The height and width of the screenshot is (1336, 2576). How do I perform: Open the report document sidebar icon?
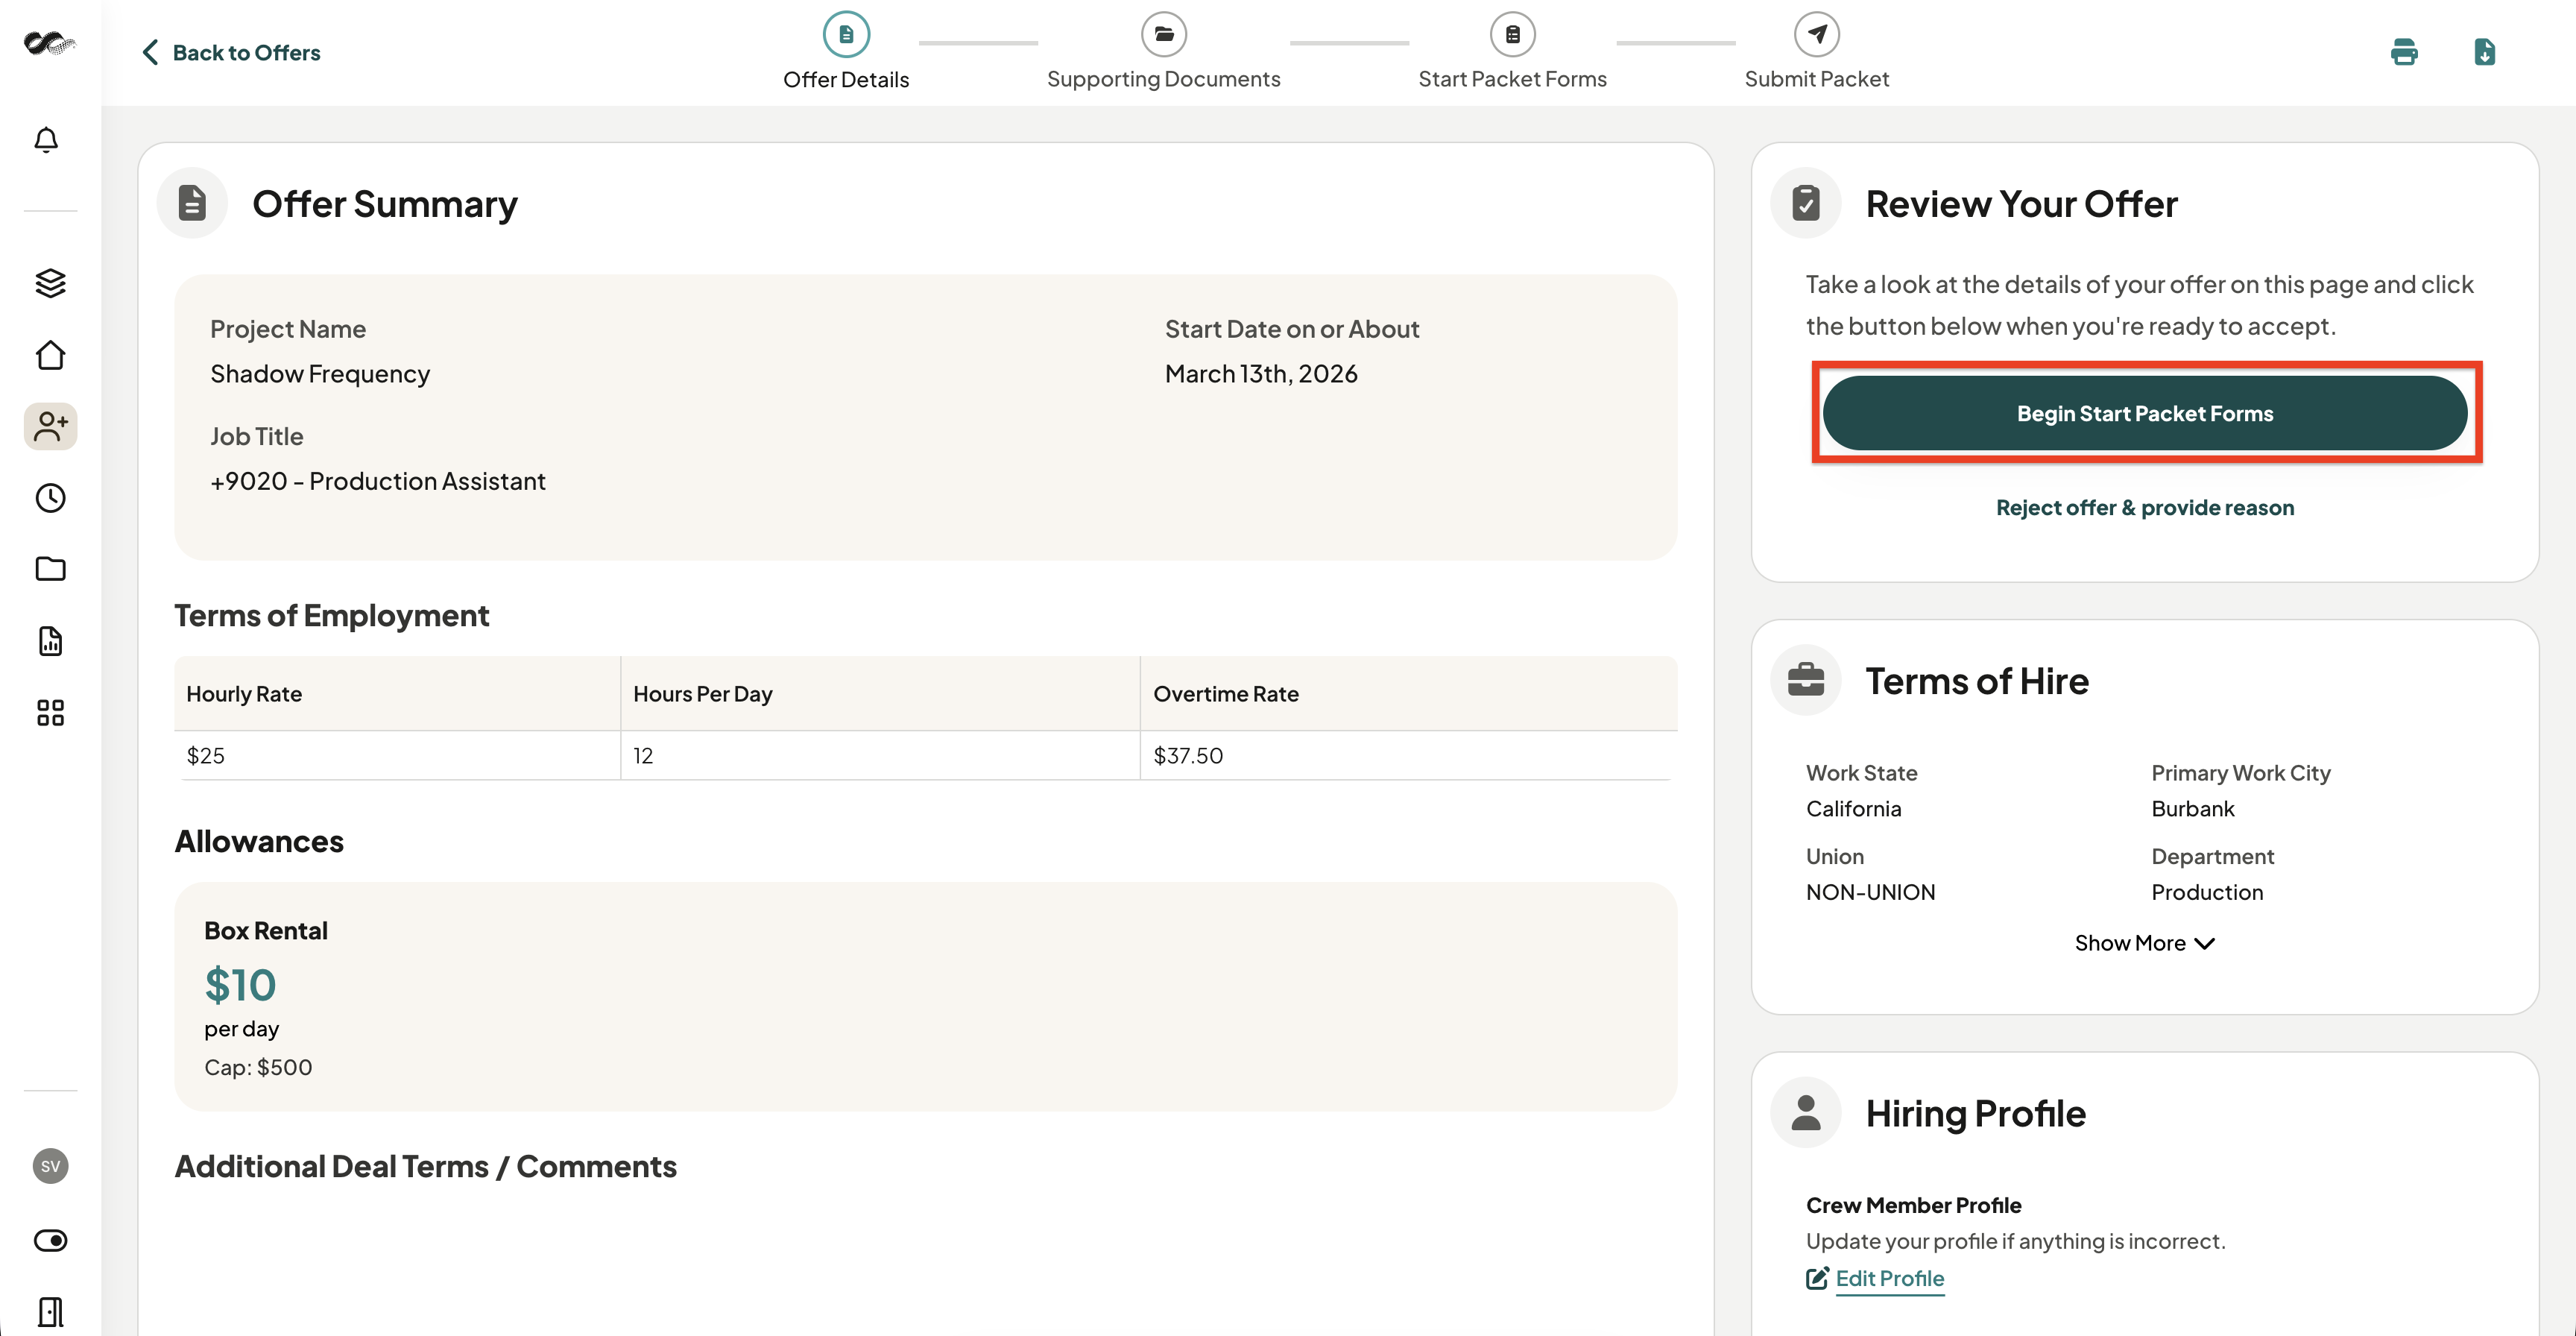pyautogui.click(x=50, y=641)
